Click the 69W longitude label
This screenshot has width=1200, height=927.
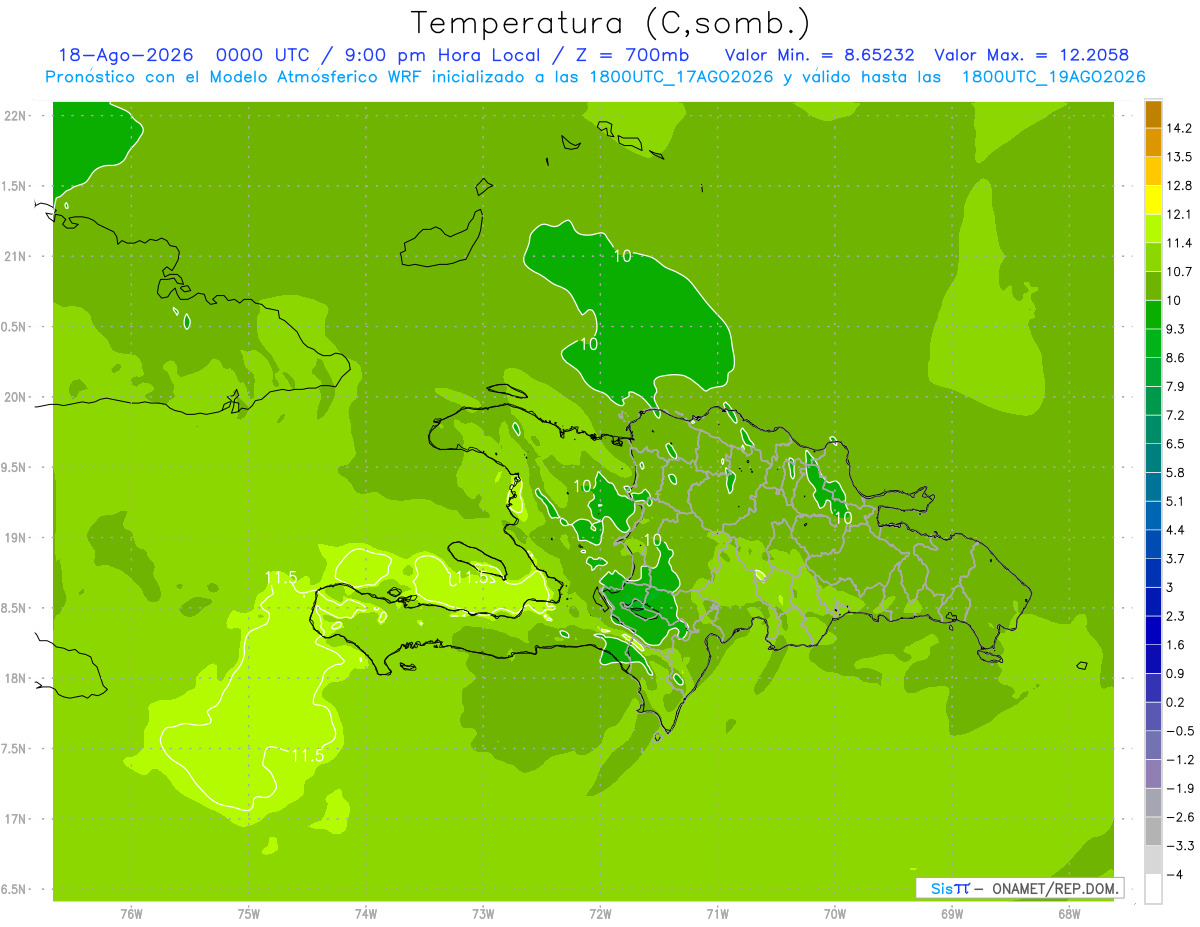click(x=952, y=914)
